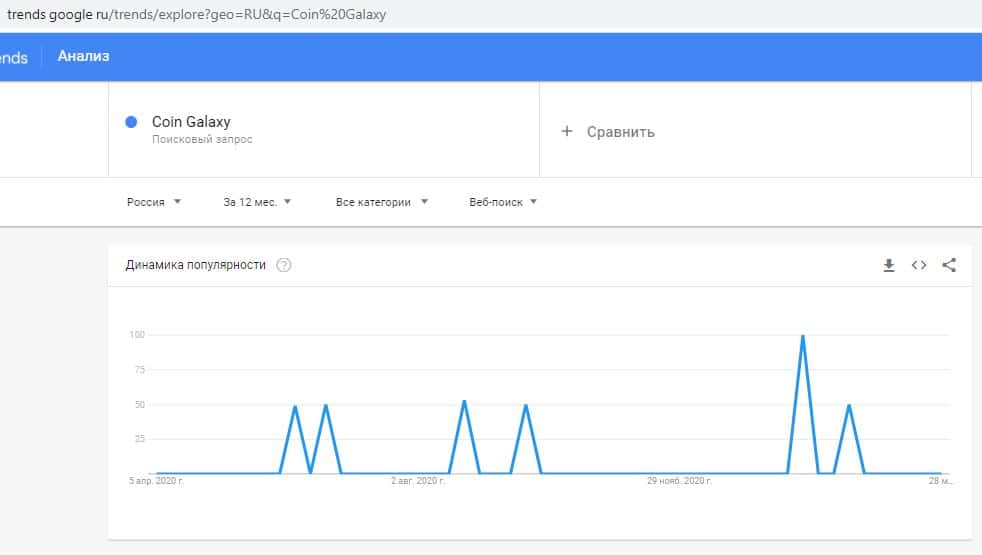The width and height of the screenshot is (982, 555).
Task: Open the Веб-поиск search type dropdown
Action: (503, 202)
